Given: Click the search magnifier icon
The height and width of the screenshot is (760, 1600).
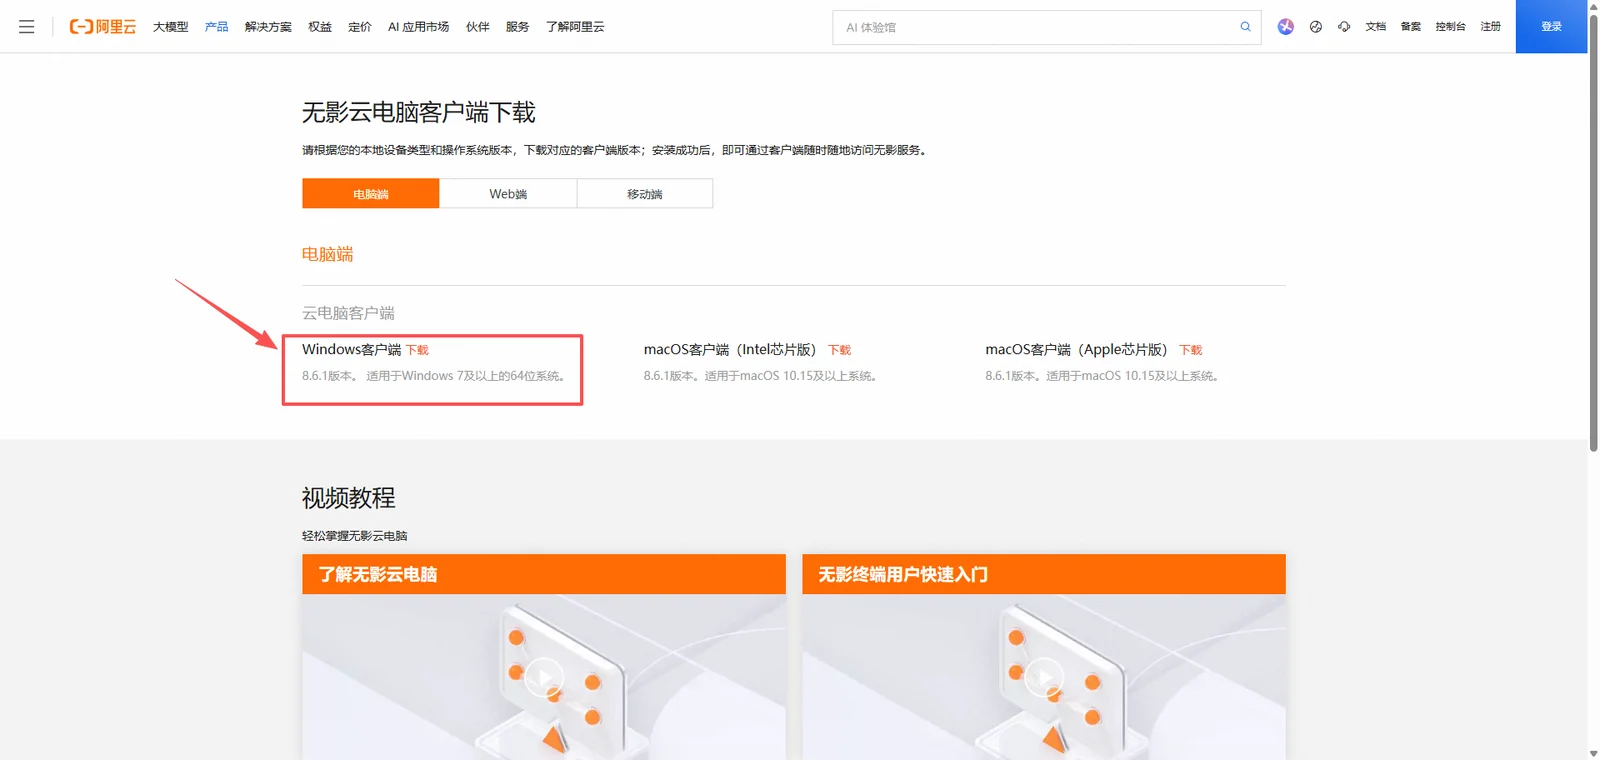Looking at the screenshot, I should [1245, 27].
